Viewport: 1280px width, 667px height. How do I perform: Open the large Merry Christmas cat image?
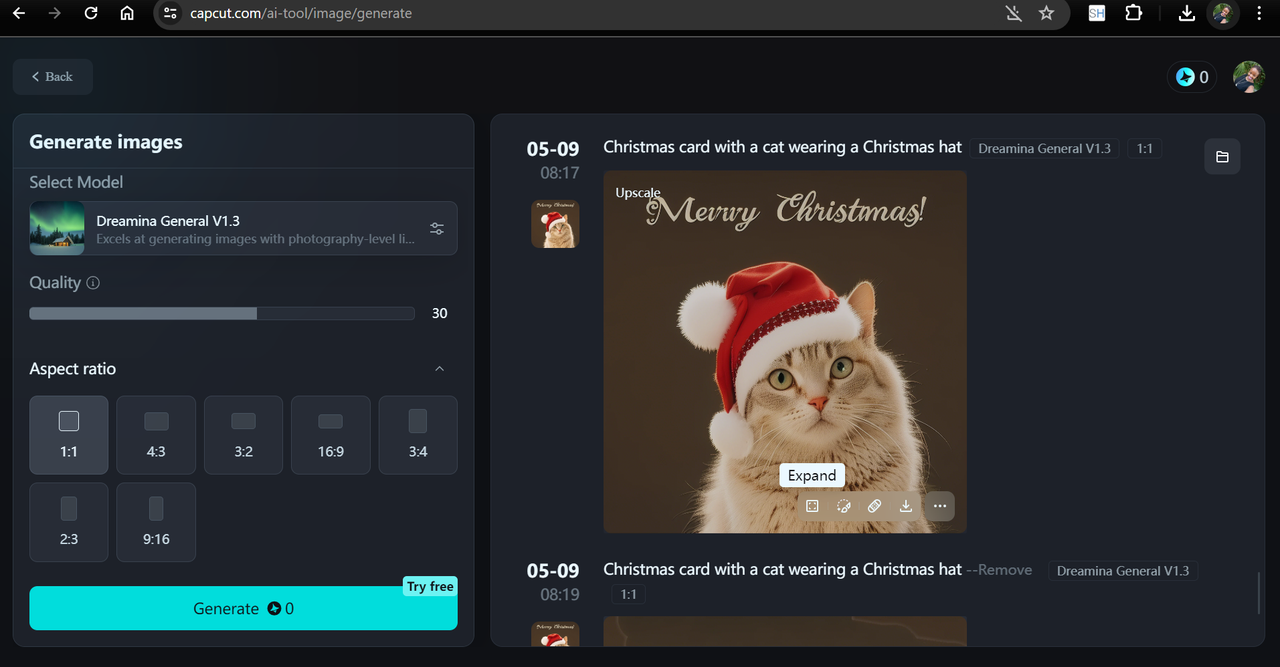click(785, 351)
